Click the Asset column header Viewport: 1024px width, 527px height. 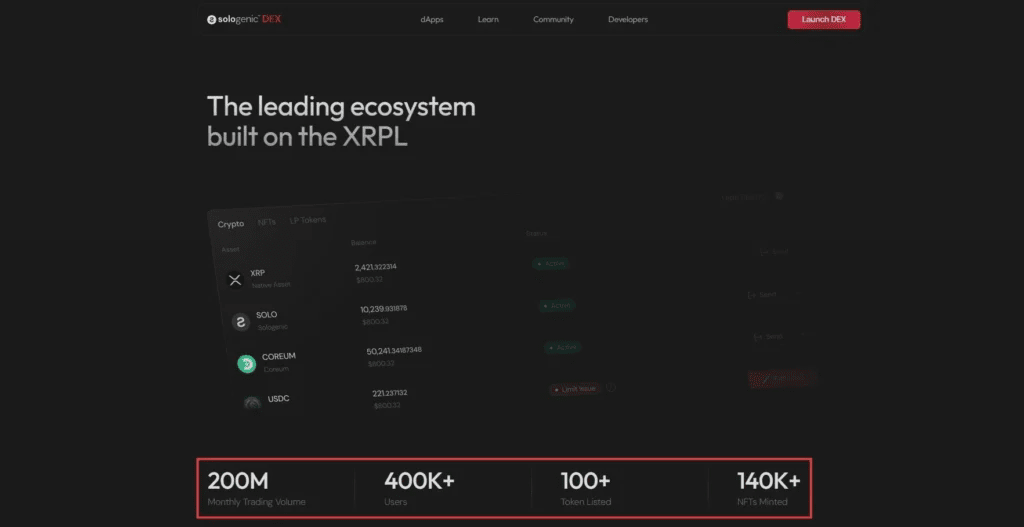click(230, 249)
